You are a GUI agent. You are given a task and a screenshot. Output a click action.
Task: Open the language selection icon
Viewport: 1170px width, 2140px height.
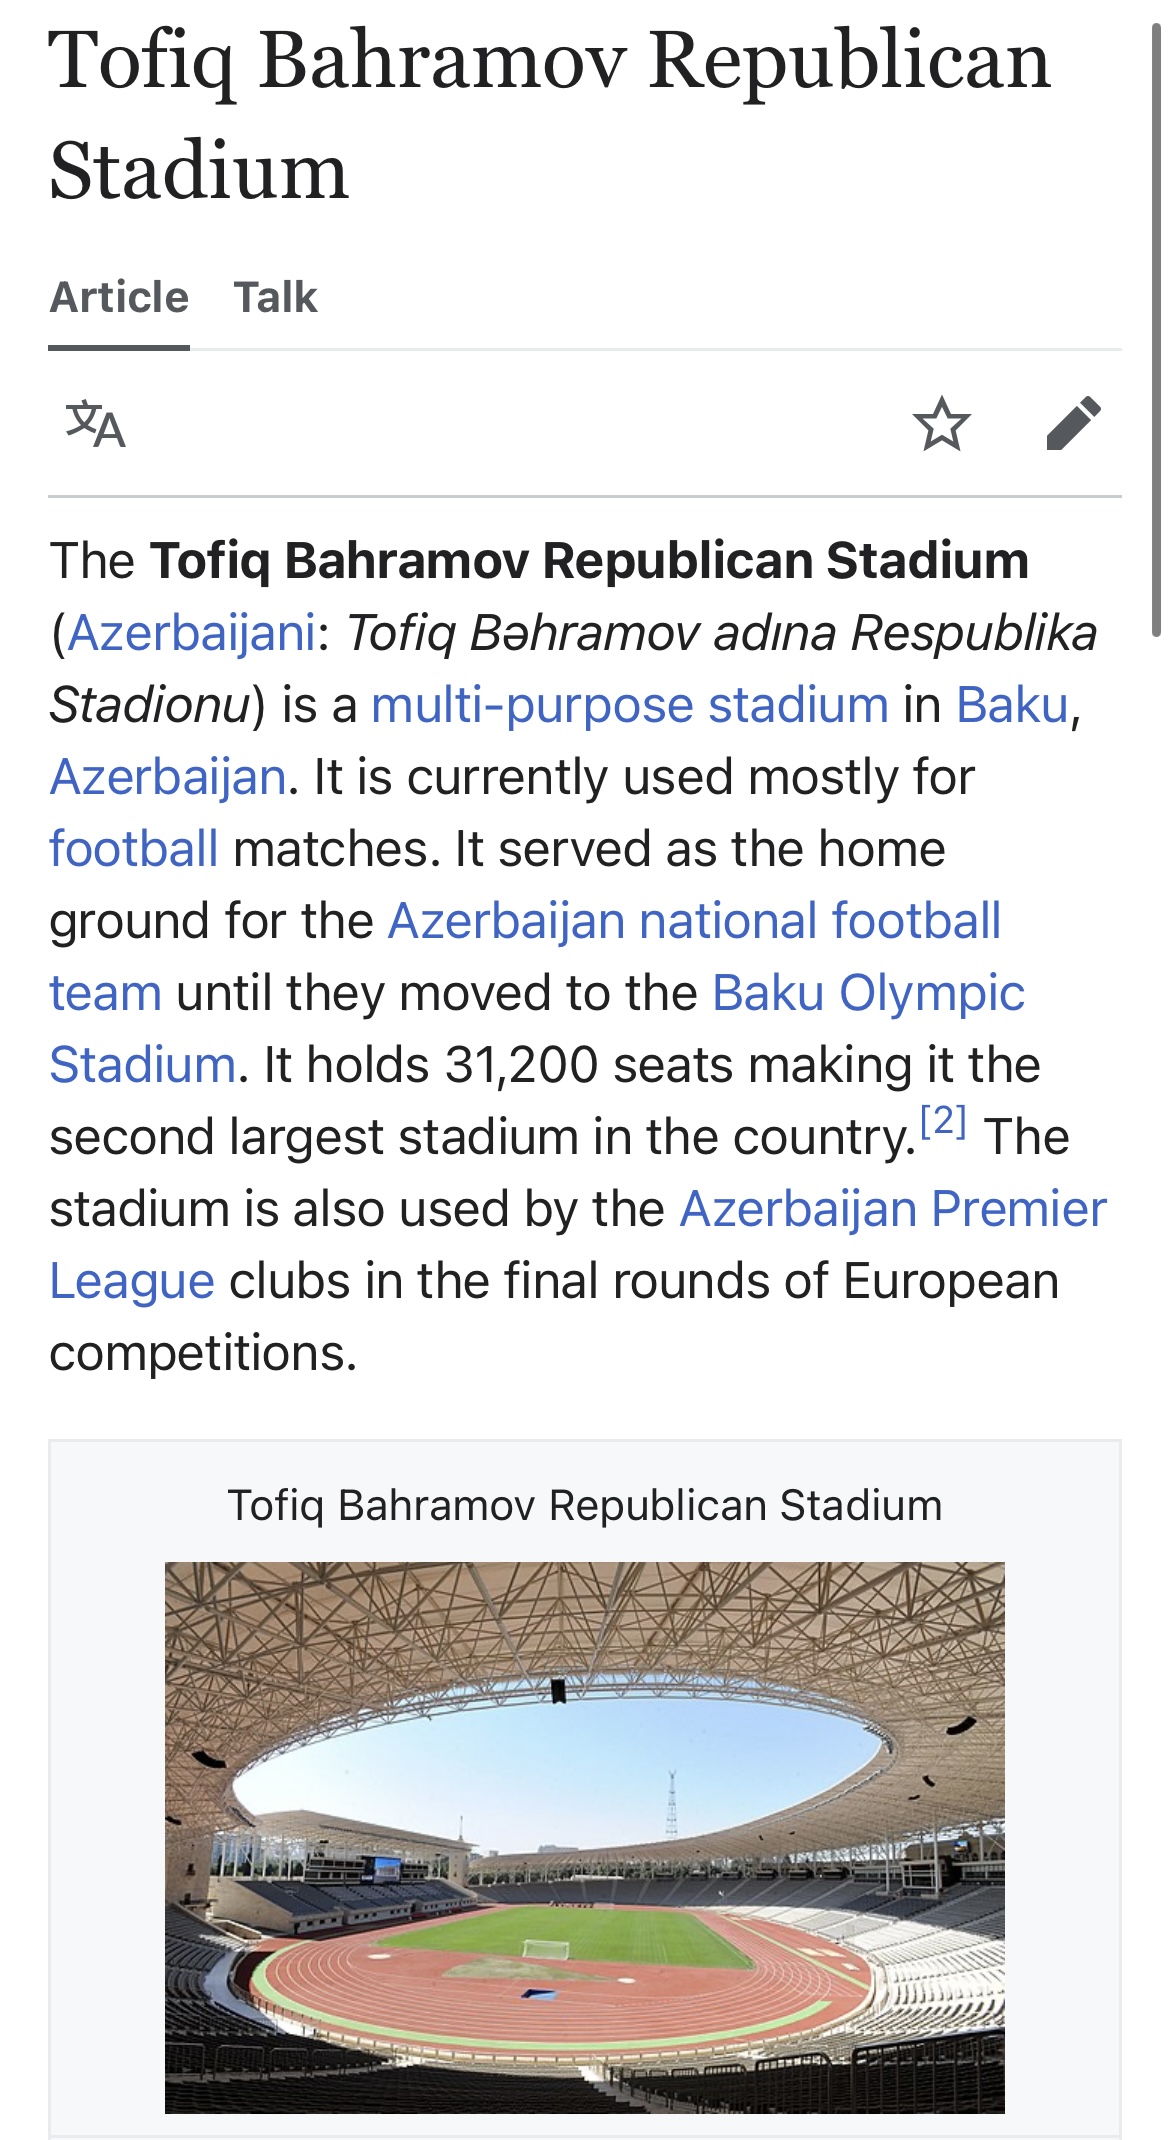click(x=96, y=424)
